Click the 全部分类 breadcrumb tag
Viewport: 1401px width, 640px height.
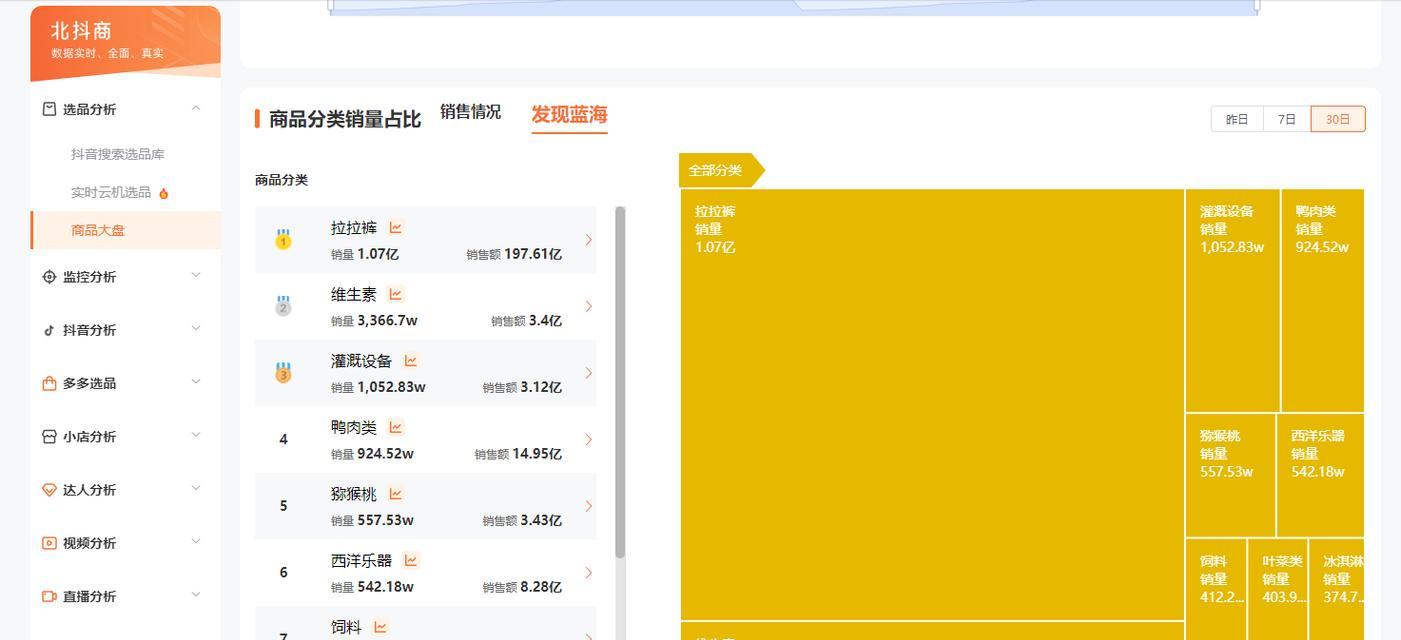coord(721,170)
